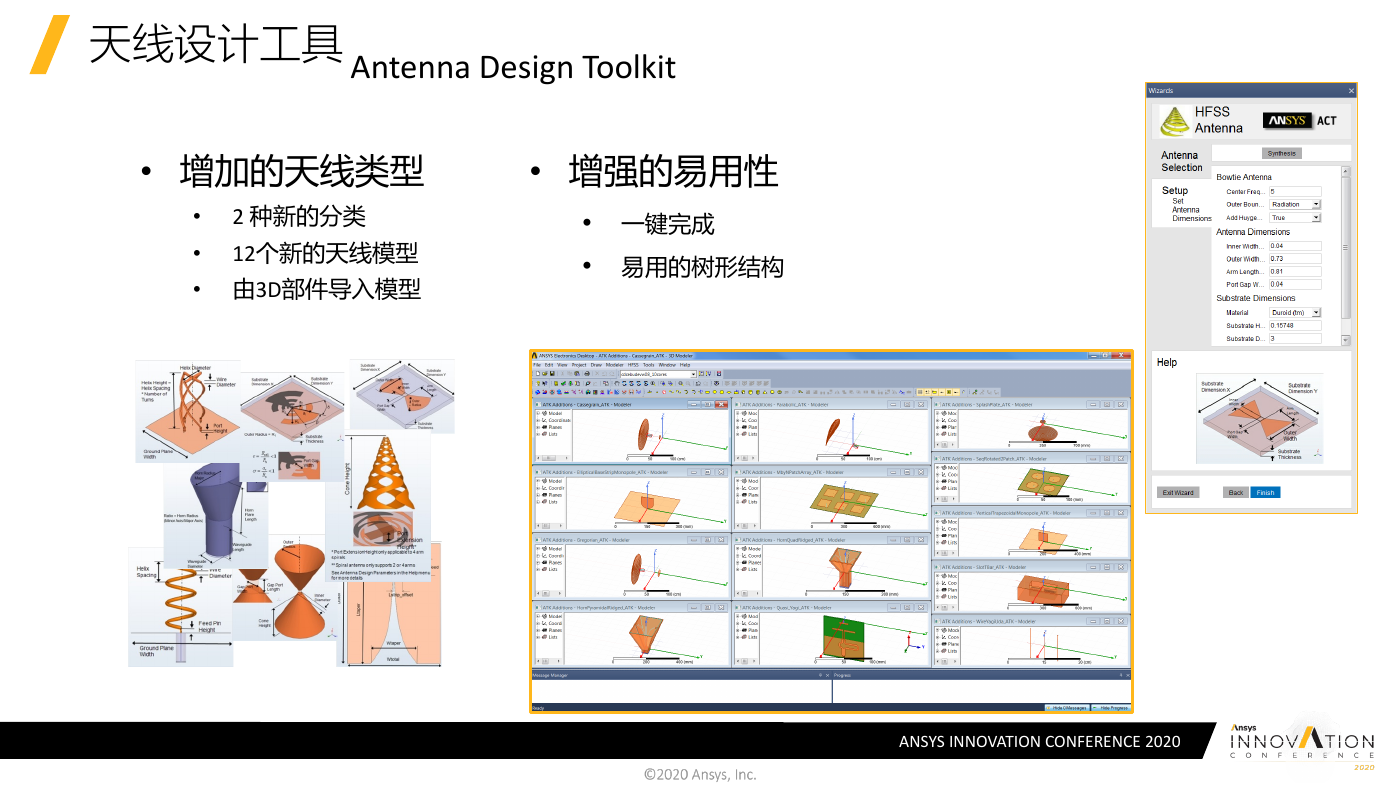This screenshot has width=1400, height=788.
Task: Open the Add Huygens True dropdown
Action: pos(1295,218)
